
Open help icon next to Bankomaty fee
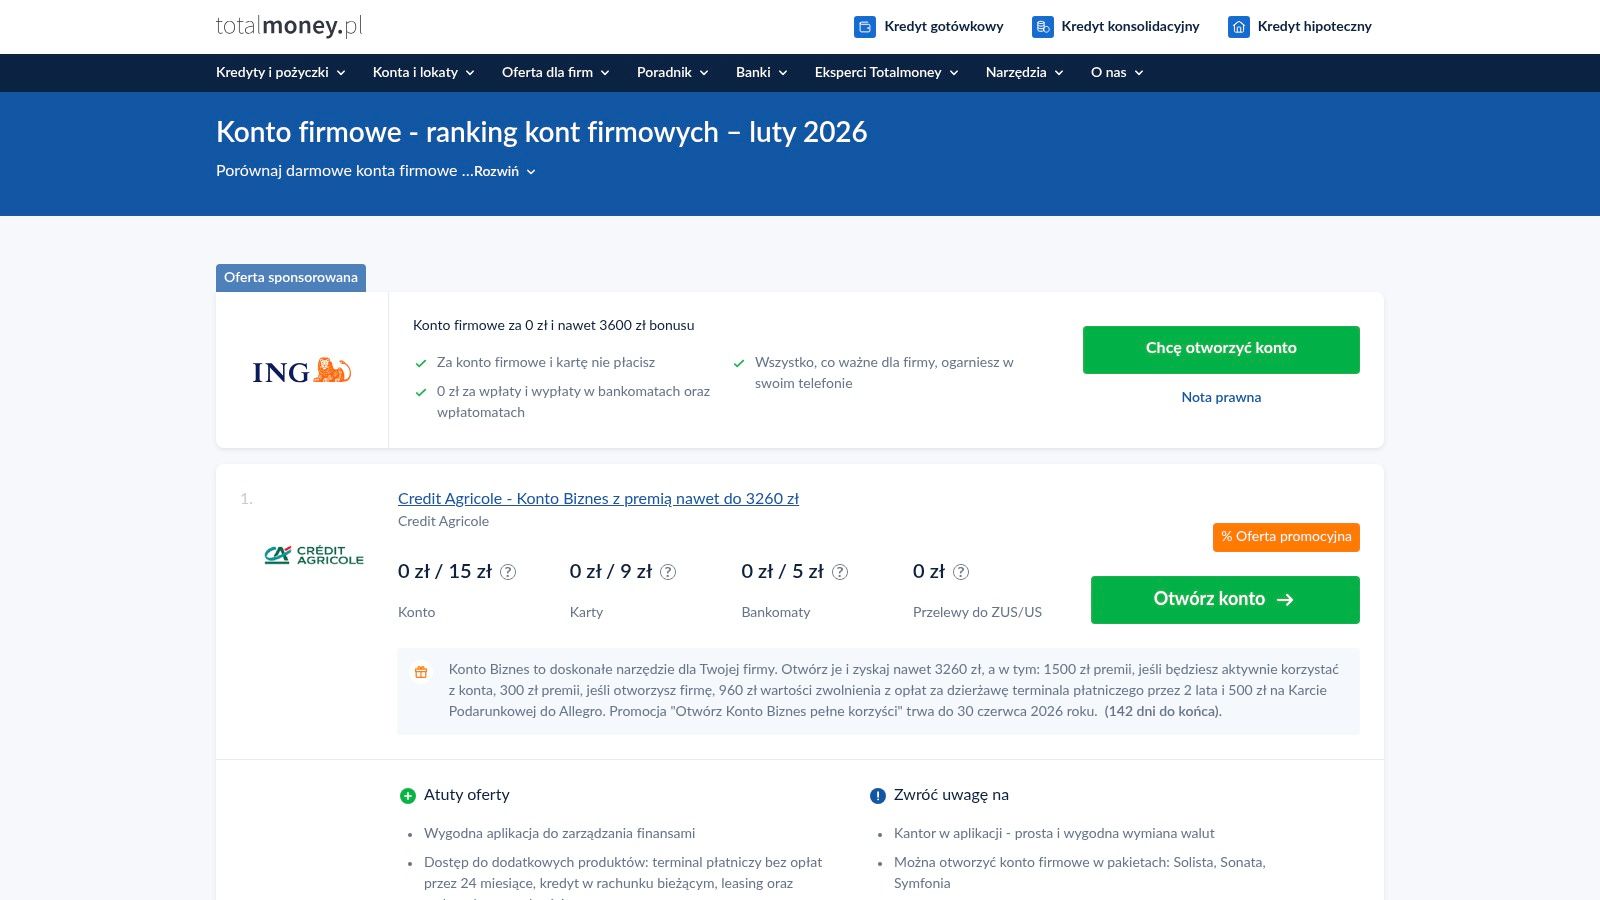(x=840, y=572)
